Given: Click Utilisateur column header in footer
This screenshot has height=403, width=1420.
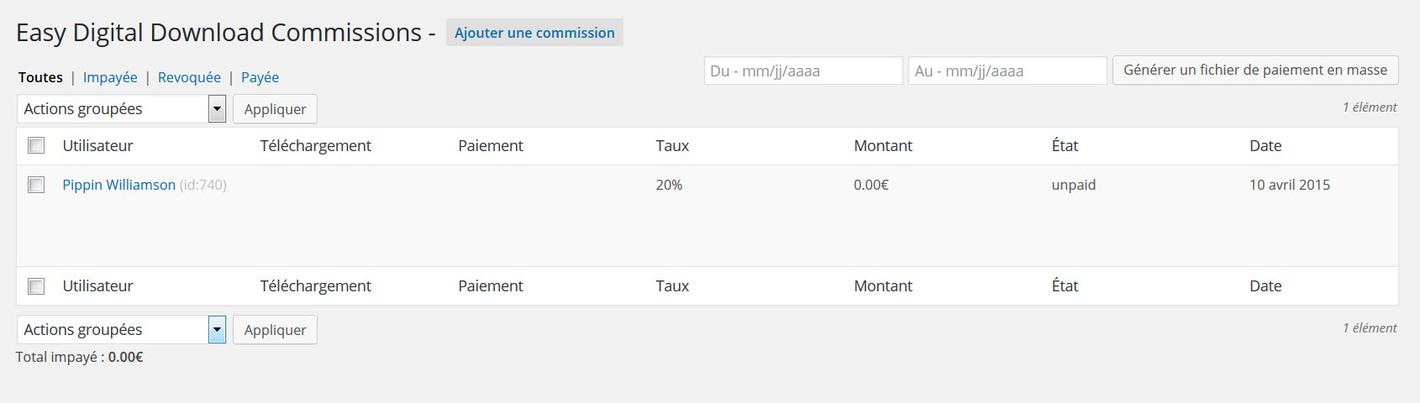Looking at the screenshot, I should pos(97,286).
